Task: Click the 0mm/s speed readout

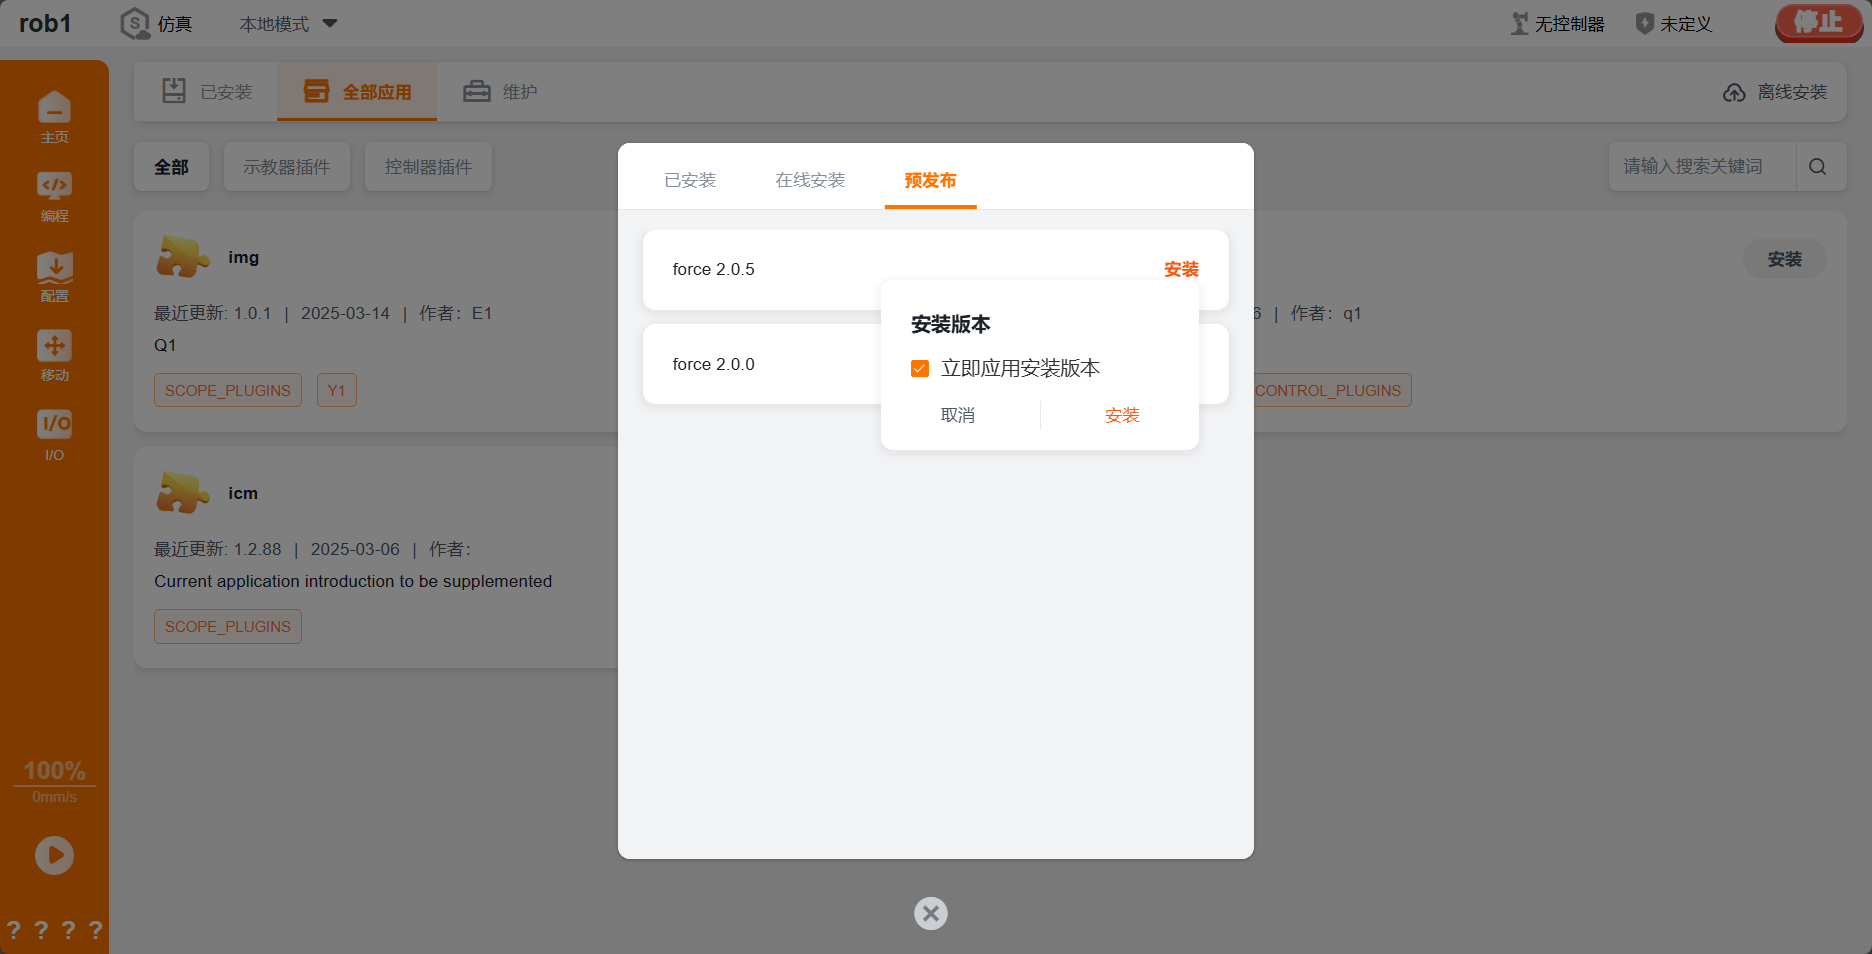Action: [x=54, y=797]
